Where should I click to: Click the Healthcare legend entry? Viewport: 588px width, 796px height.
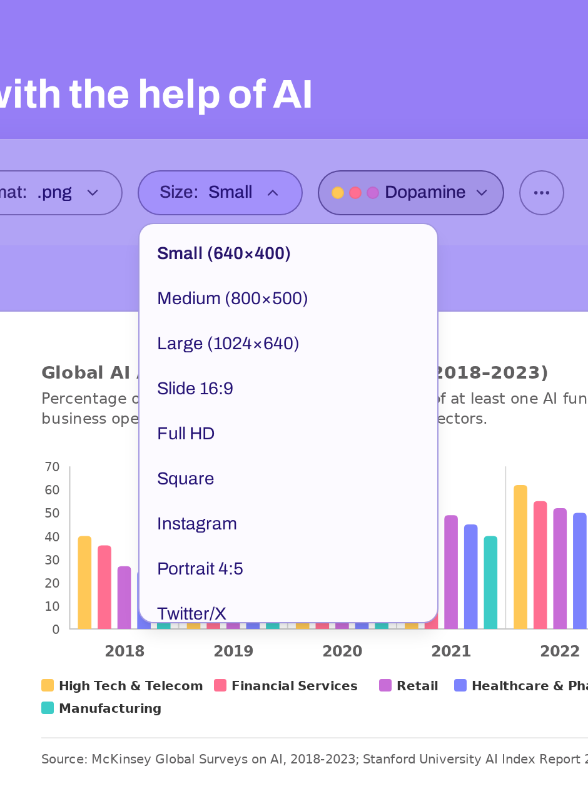coord(521,686)
